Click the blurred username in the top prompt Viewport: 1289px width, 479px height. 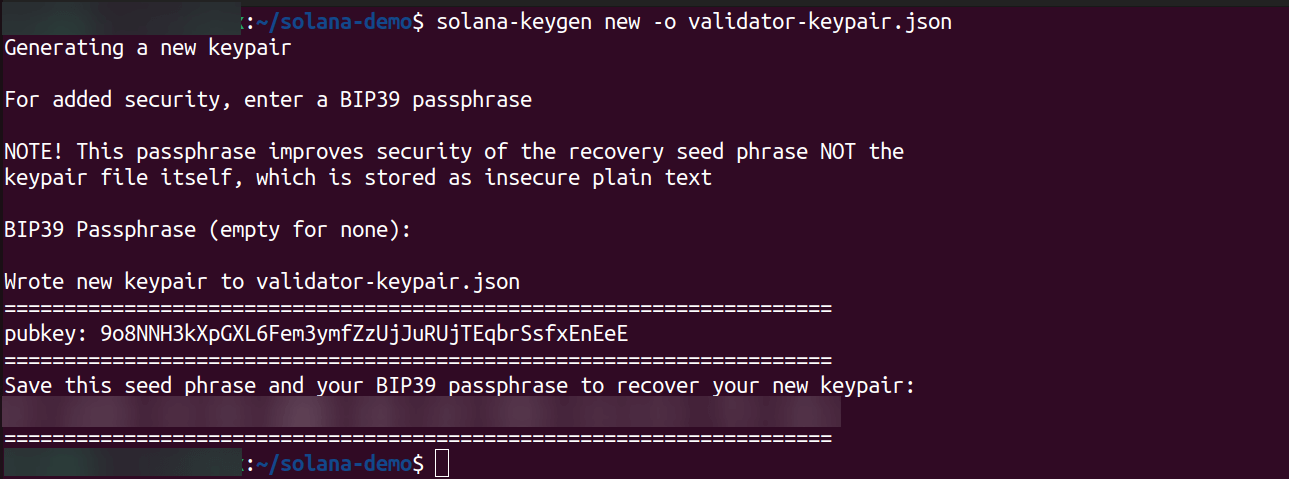122,21
